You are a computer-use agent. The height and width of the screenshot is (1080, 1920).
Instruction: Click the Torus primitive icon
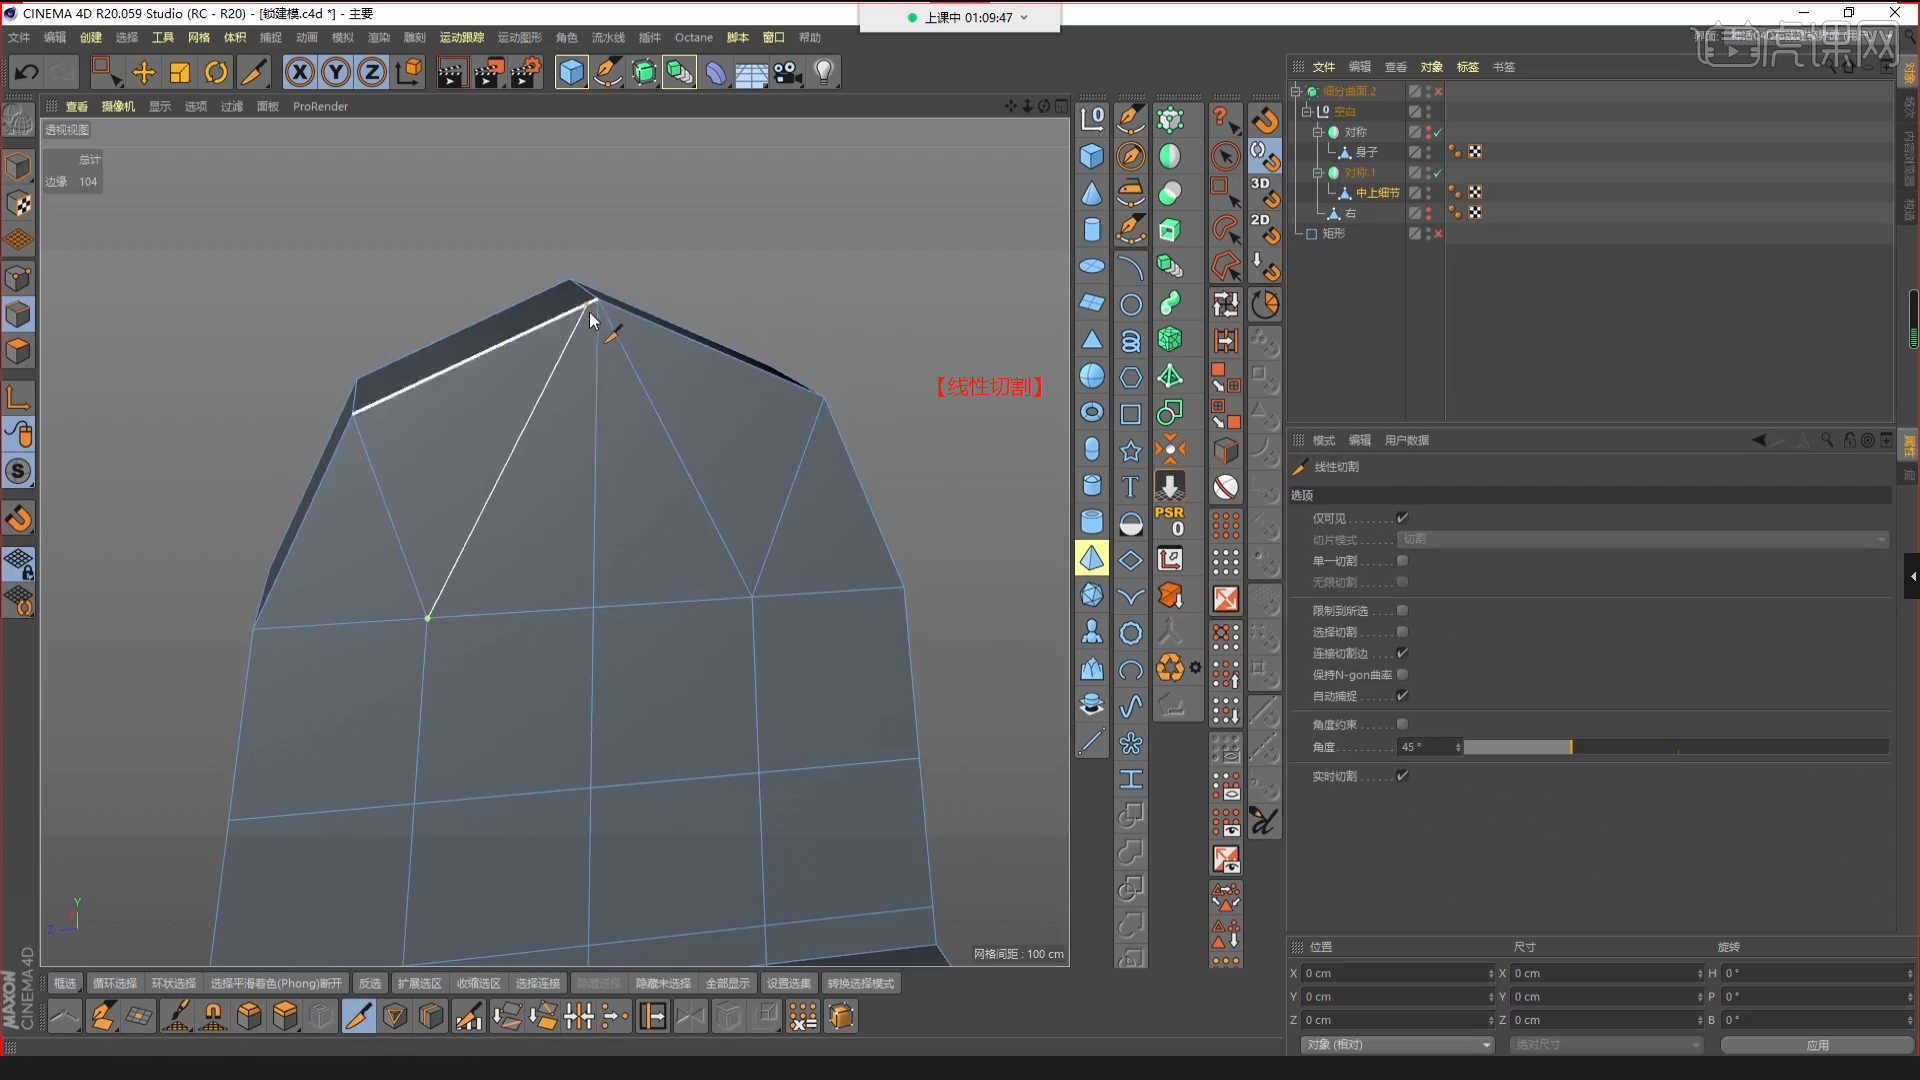tap(1092, 412)
